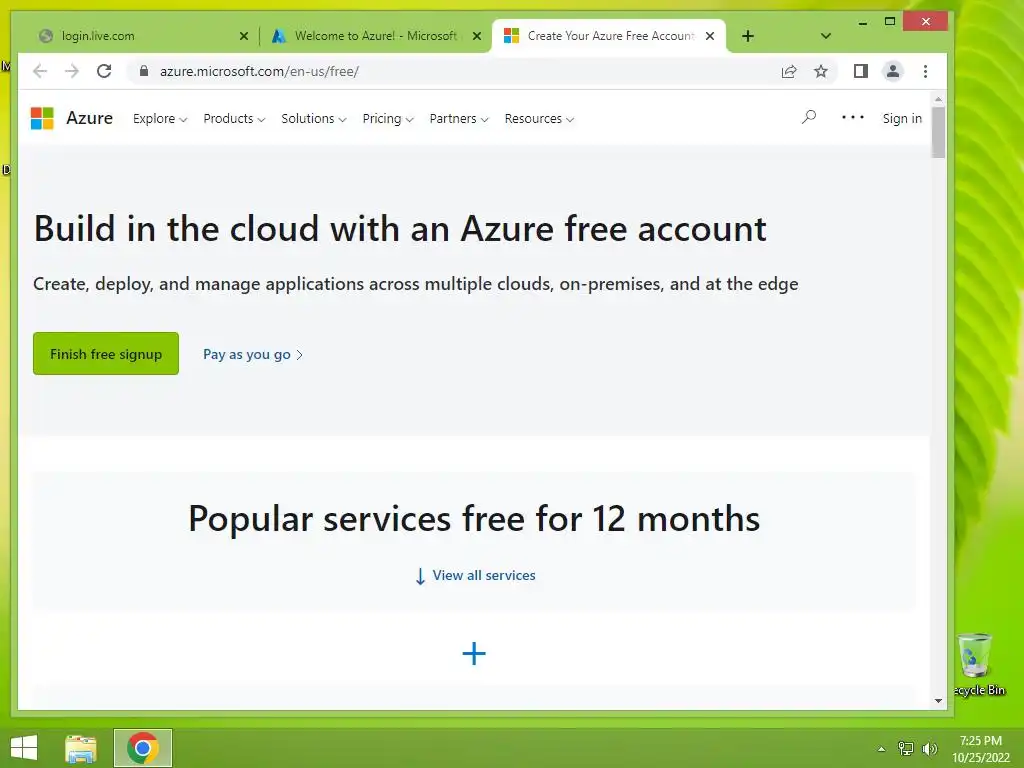Viewport: 1024px width, 768px height.
Task: Click the page vertical scrollbar thumb
Action: pyautogui.click(x=938, y=132)
